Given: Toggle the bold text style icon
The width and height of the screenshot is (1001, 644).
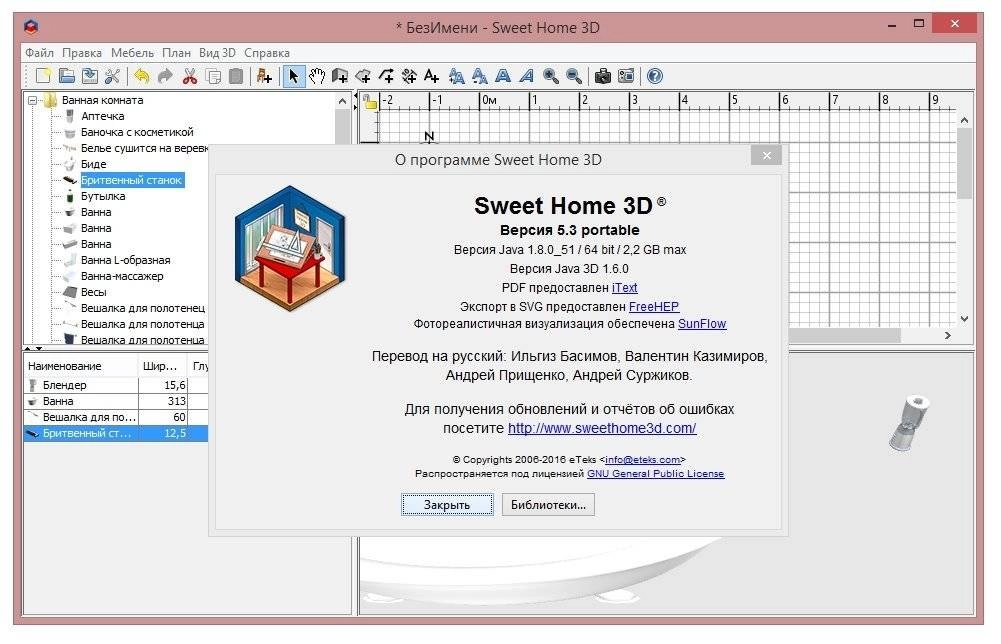Looking at the screenshot, I should point(503,76).
